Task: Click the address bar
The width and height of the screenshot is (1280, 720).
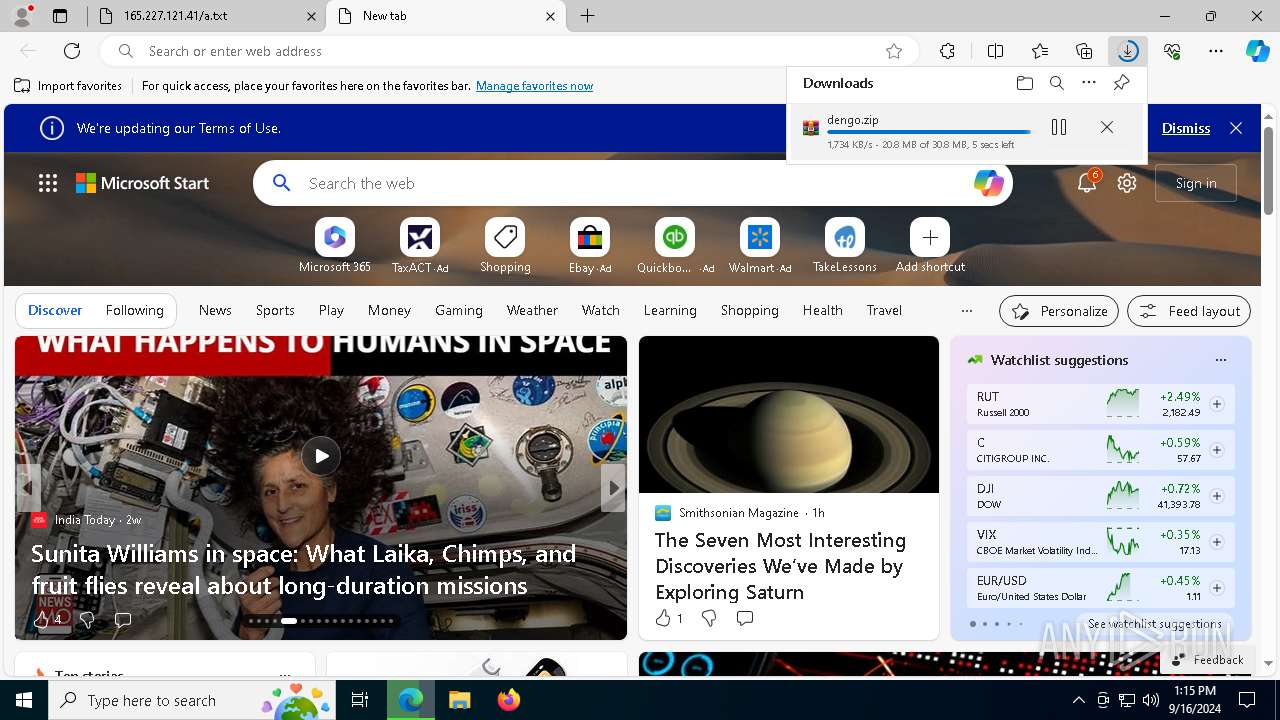Action: click(510, 51)
